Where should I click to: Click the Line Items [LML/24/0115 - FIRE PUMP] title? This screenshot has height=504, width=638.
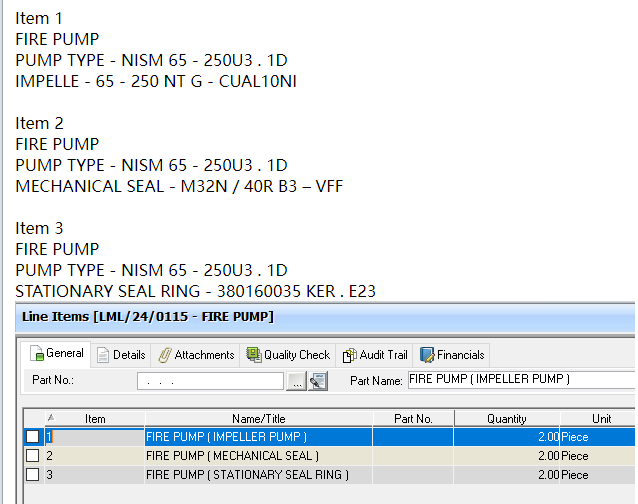pyautogui.click(x=148, y=316)
